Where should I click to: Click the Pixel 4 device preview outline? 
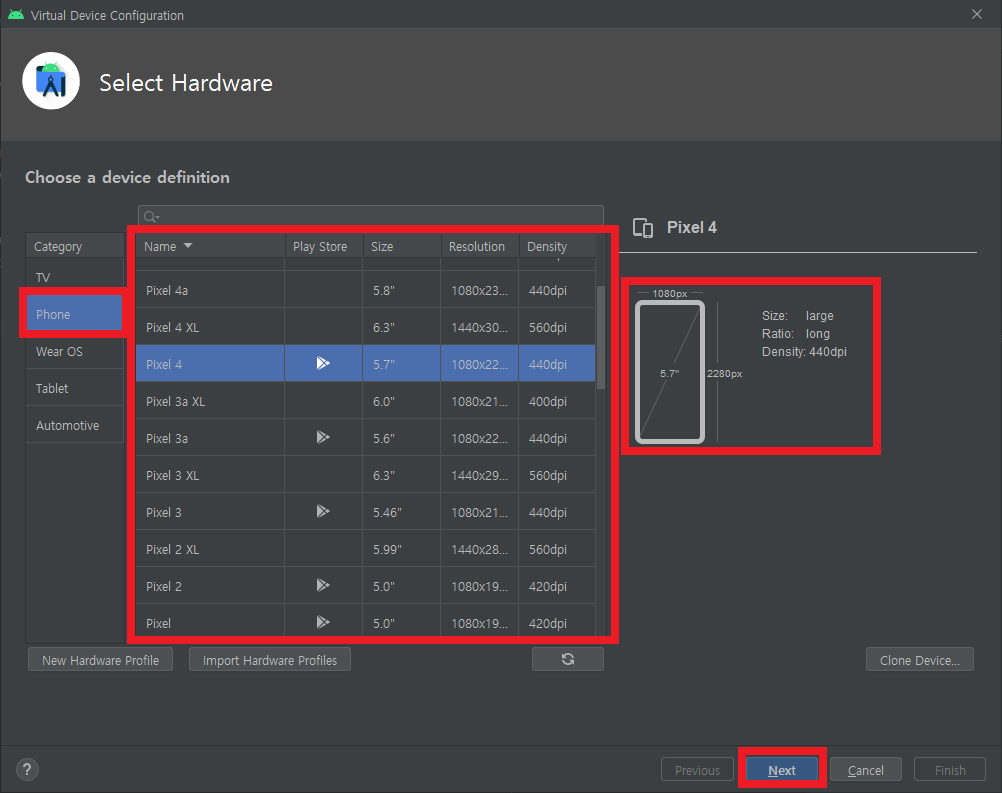670,372
